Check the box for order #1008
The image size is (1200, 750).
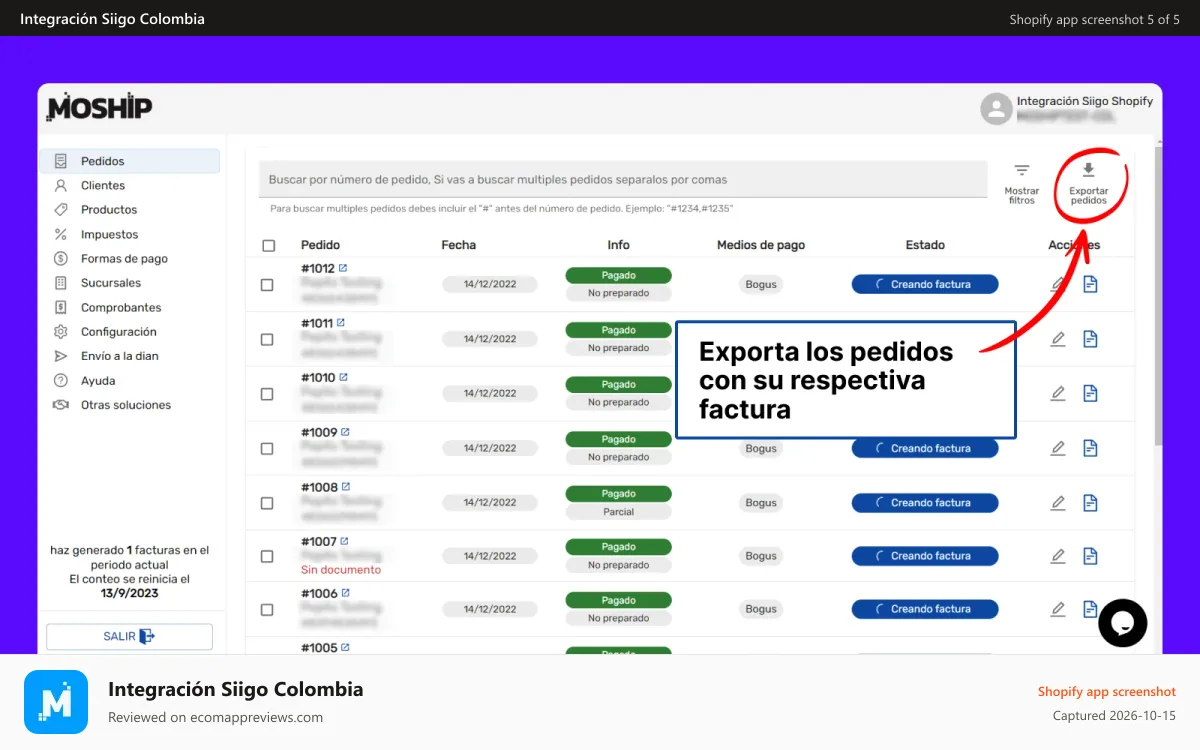(267, 503)
